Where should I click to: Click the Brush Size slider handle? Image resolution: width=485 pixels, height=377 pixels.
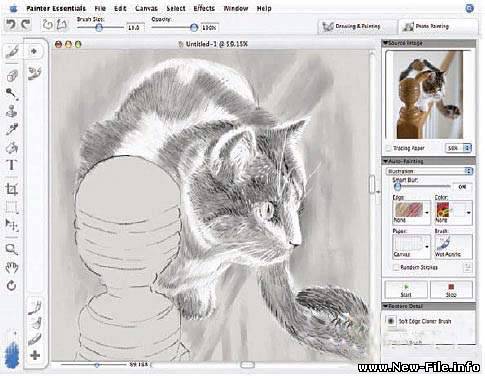99,27
